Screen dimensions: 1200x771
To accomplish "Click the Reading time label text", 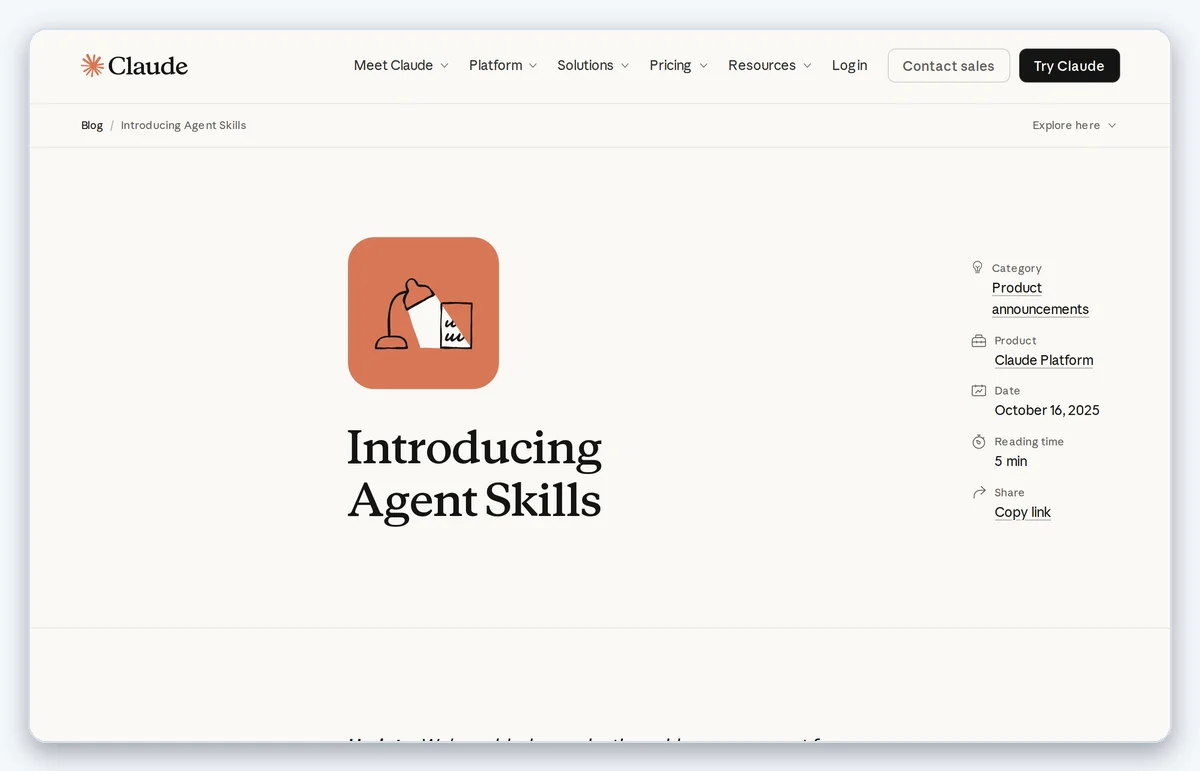I will (1029, 441).
